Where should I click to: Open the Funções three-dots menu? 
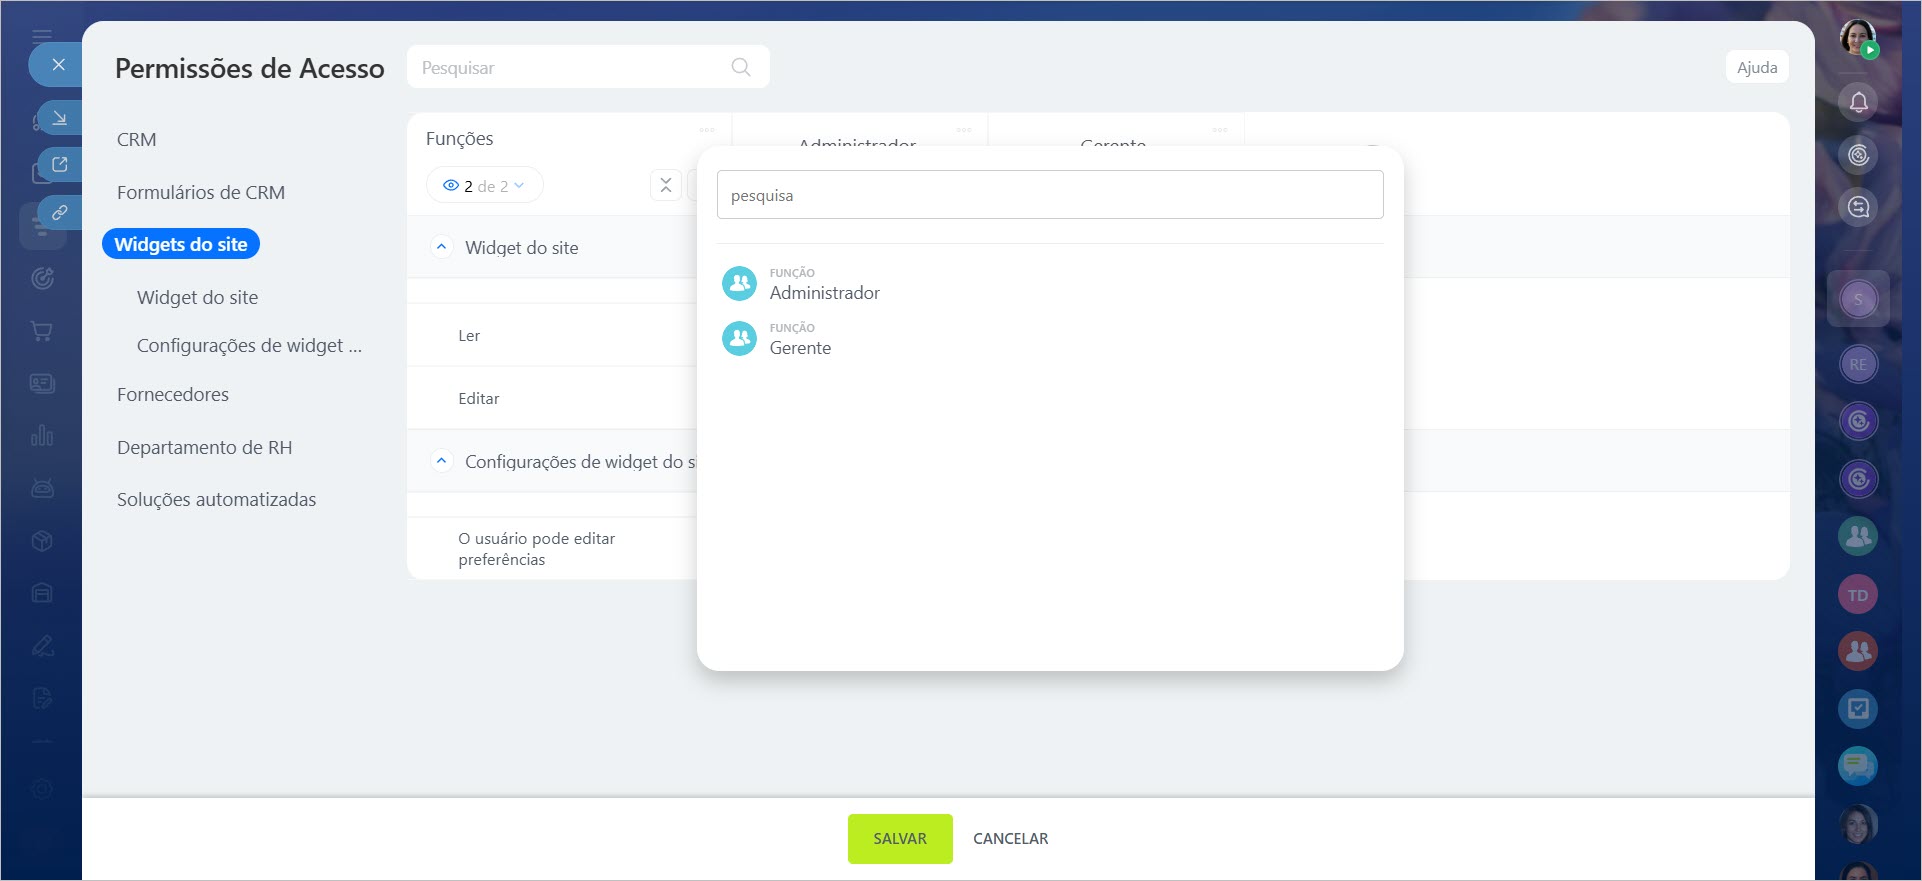click(707, 130)
